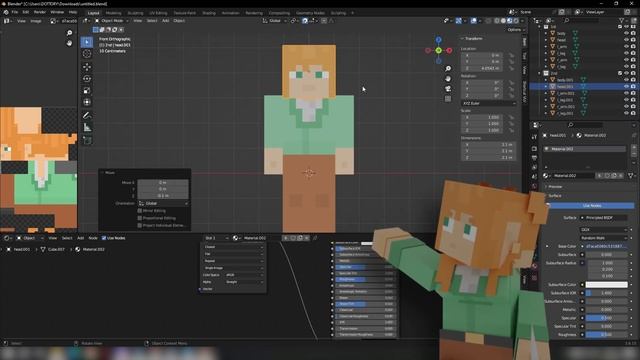Viewport: 640px width, 360px height.
Task: Select the Select Box tool in viewport toolbar
Action: coord(87,42)
